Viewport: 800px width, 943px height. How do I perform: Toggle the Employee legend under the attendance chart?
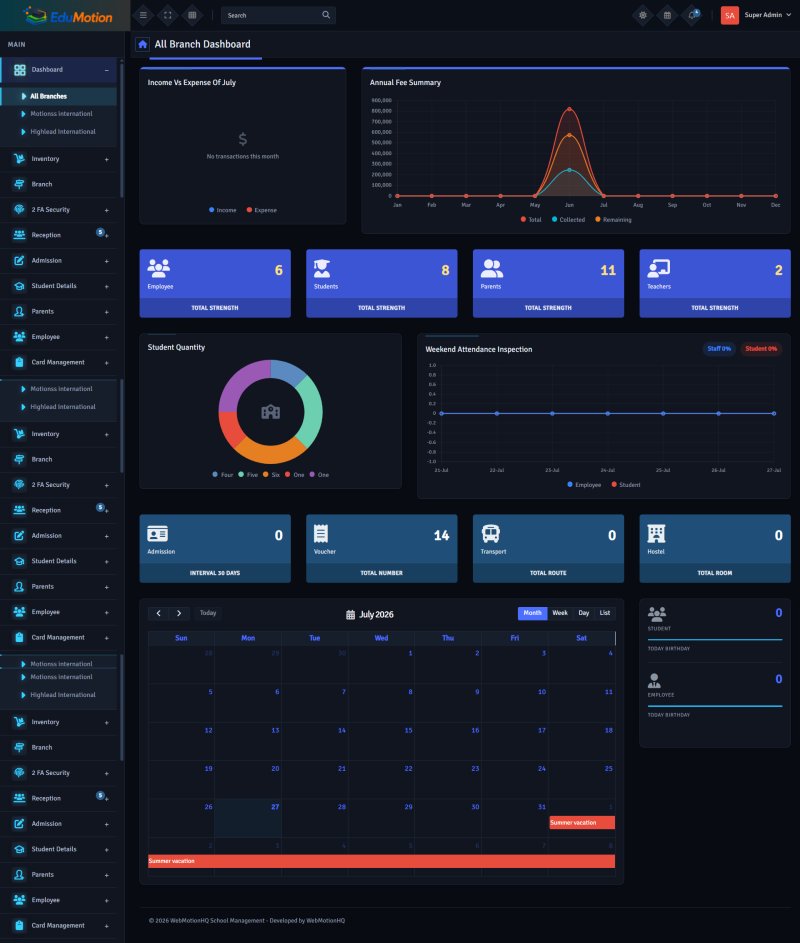point(584,485)
